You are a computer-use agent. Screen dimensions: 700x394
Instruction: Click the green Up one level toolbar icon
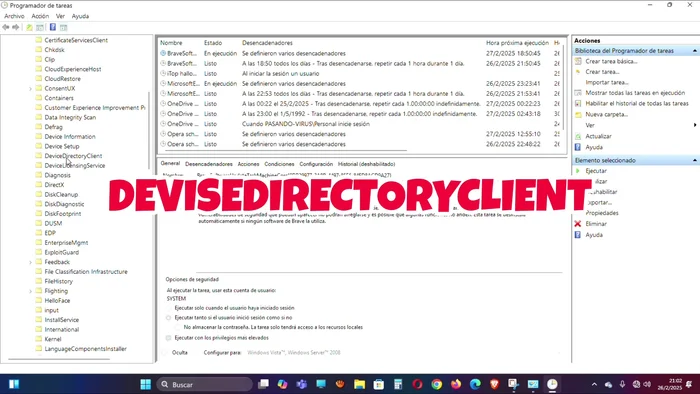(29, 27)
